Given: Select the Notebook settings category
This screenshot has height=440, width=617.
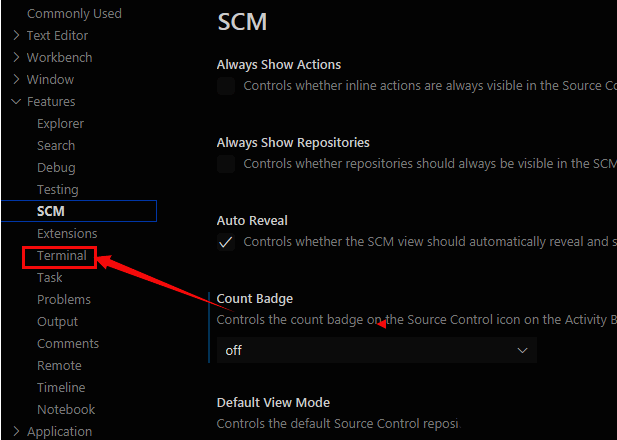Looking at the screenshot, I should coord(66,410).
